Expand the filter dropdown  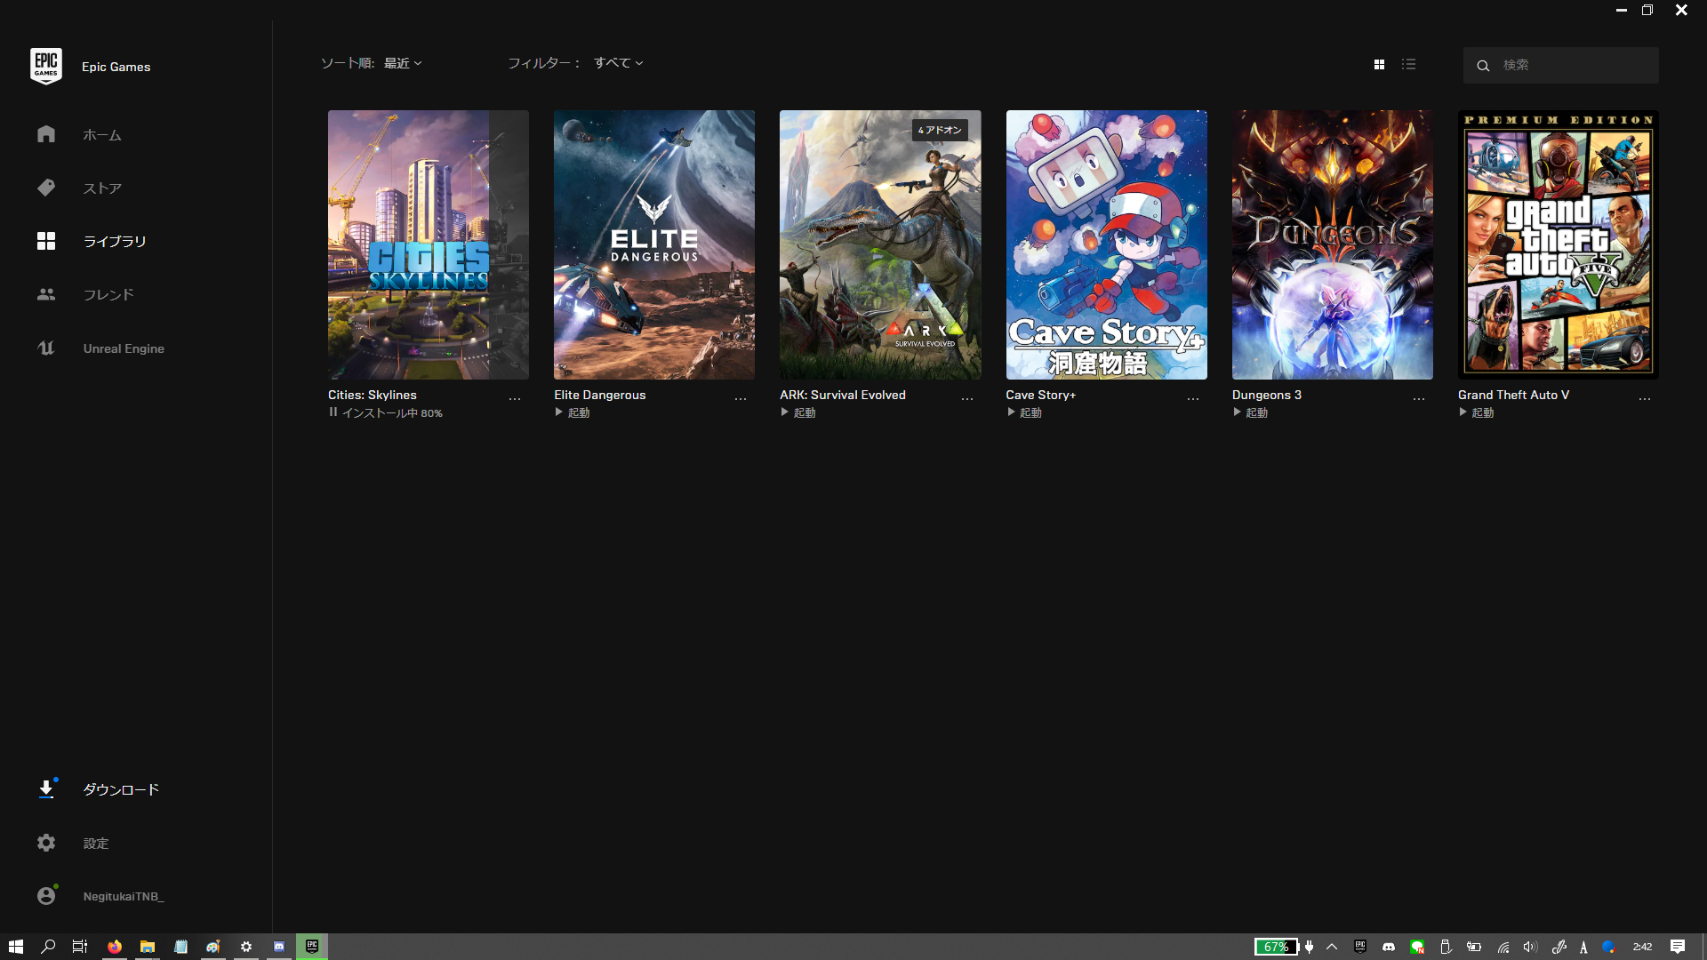[618, 63]
